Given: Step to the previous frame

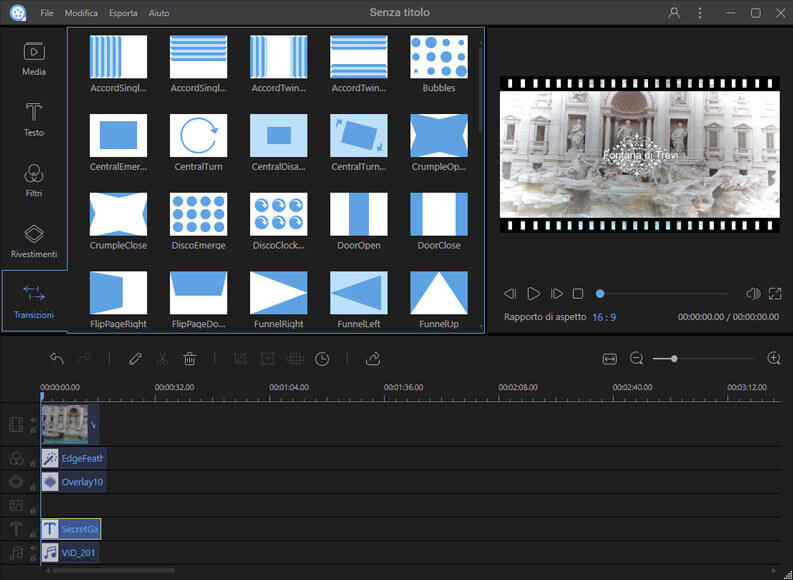Looking at the screenshot, I should click(510, 294).
